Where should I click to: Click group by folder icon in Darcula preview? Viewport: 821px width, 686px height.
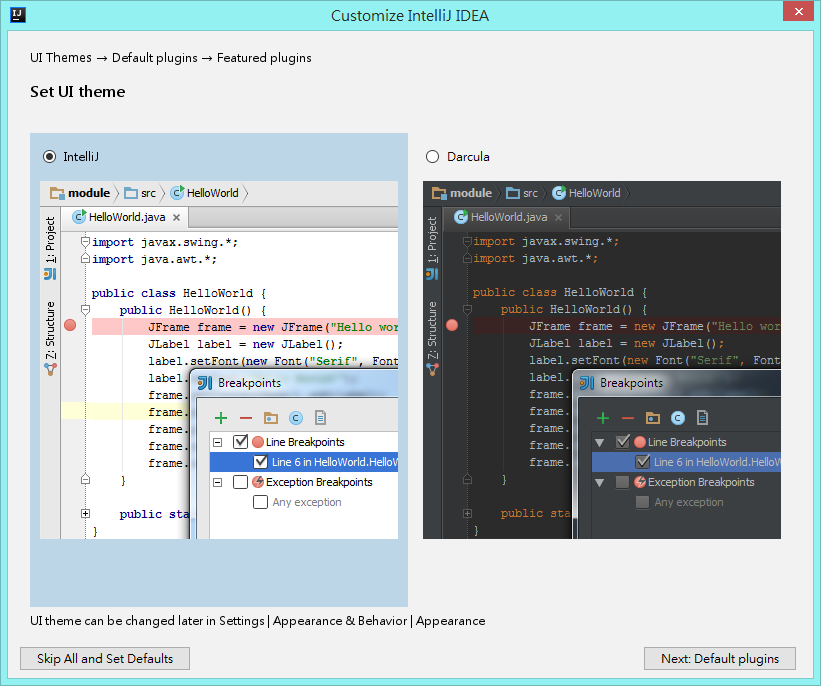pyautogui.click(x=653, y=418)
